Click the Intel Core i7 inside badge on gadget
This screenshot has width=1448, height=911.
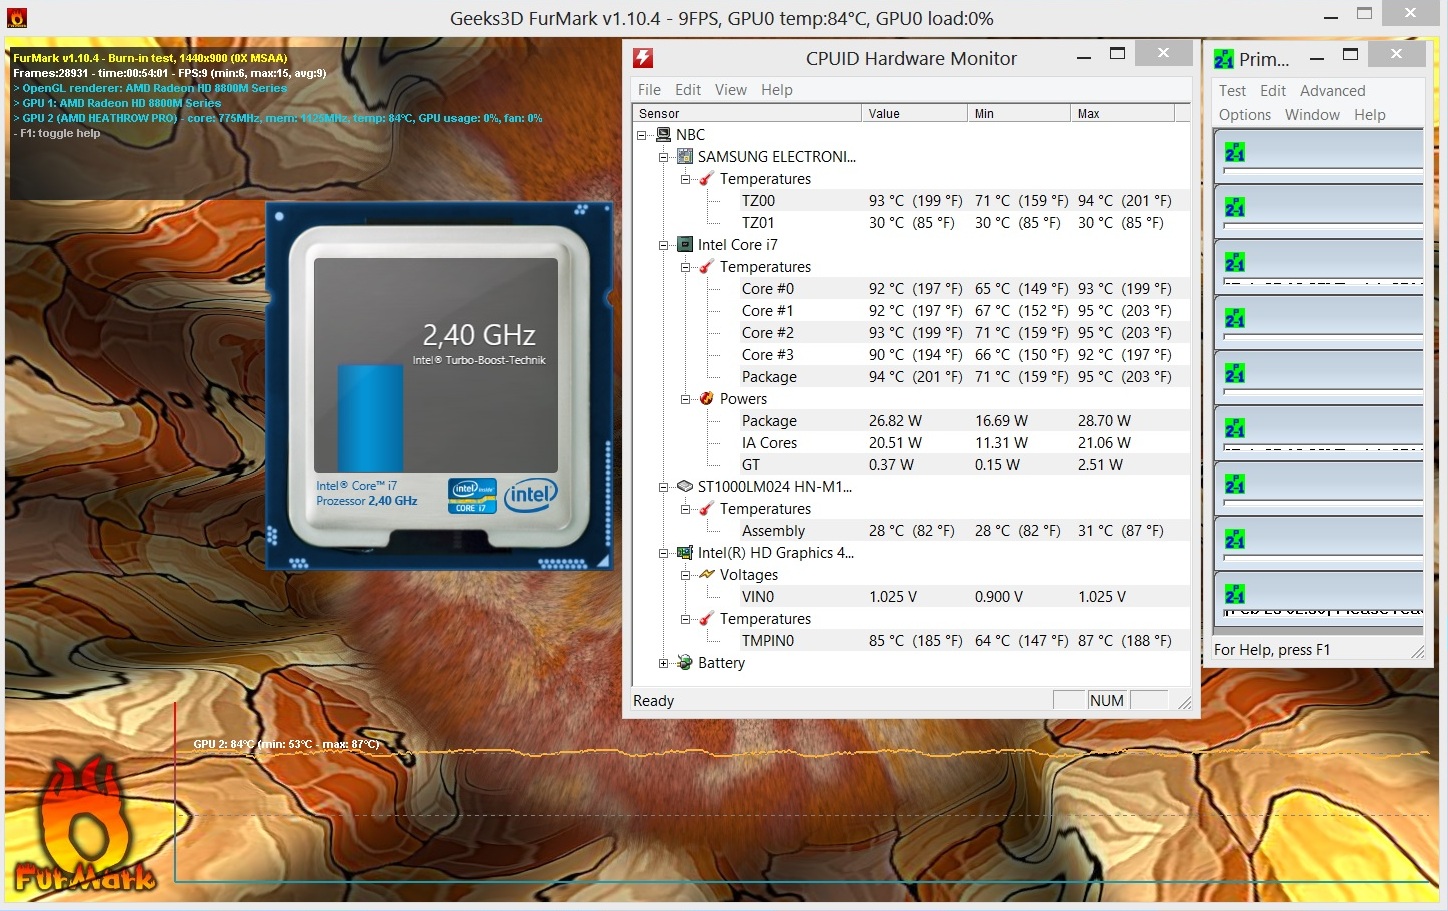[x=472, y=496]
